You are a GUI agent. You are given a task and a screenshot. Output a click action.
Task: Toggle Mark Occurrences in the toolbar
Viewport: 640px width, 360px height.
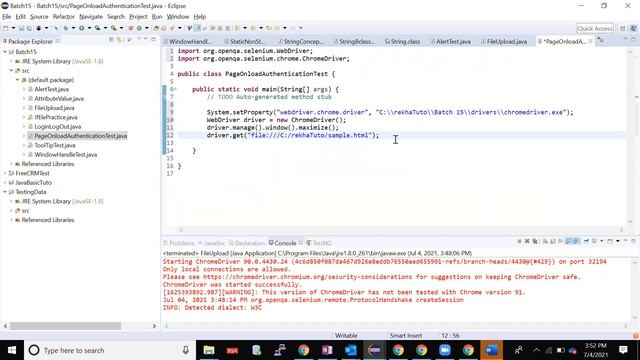pos(197,28)
